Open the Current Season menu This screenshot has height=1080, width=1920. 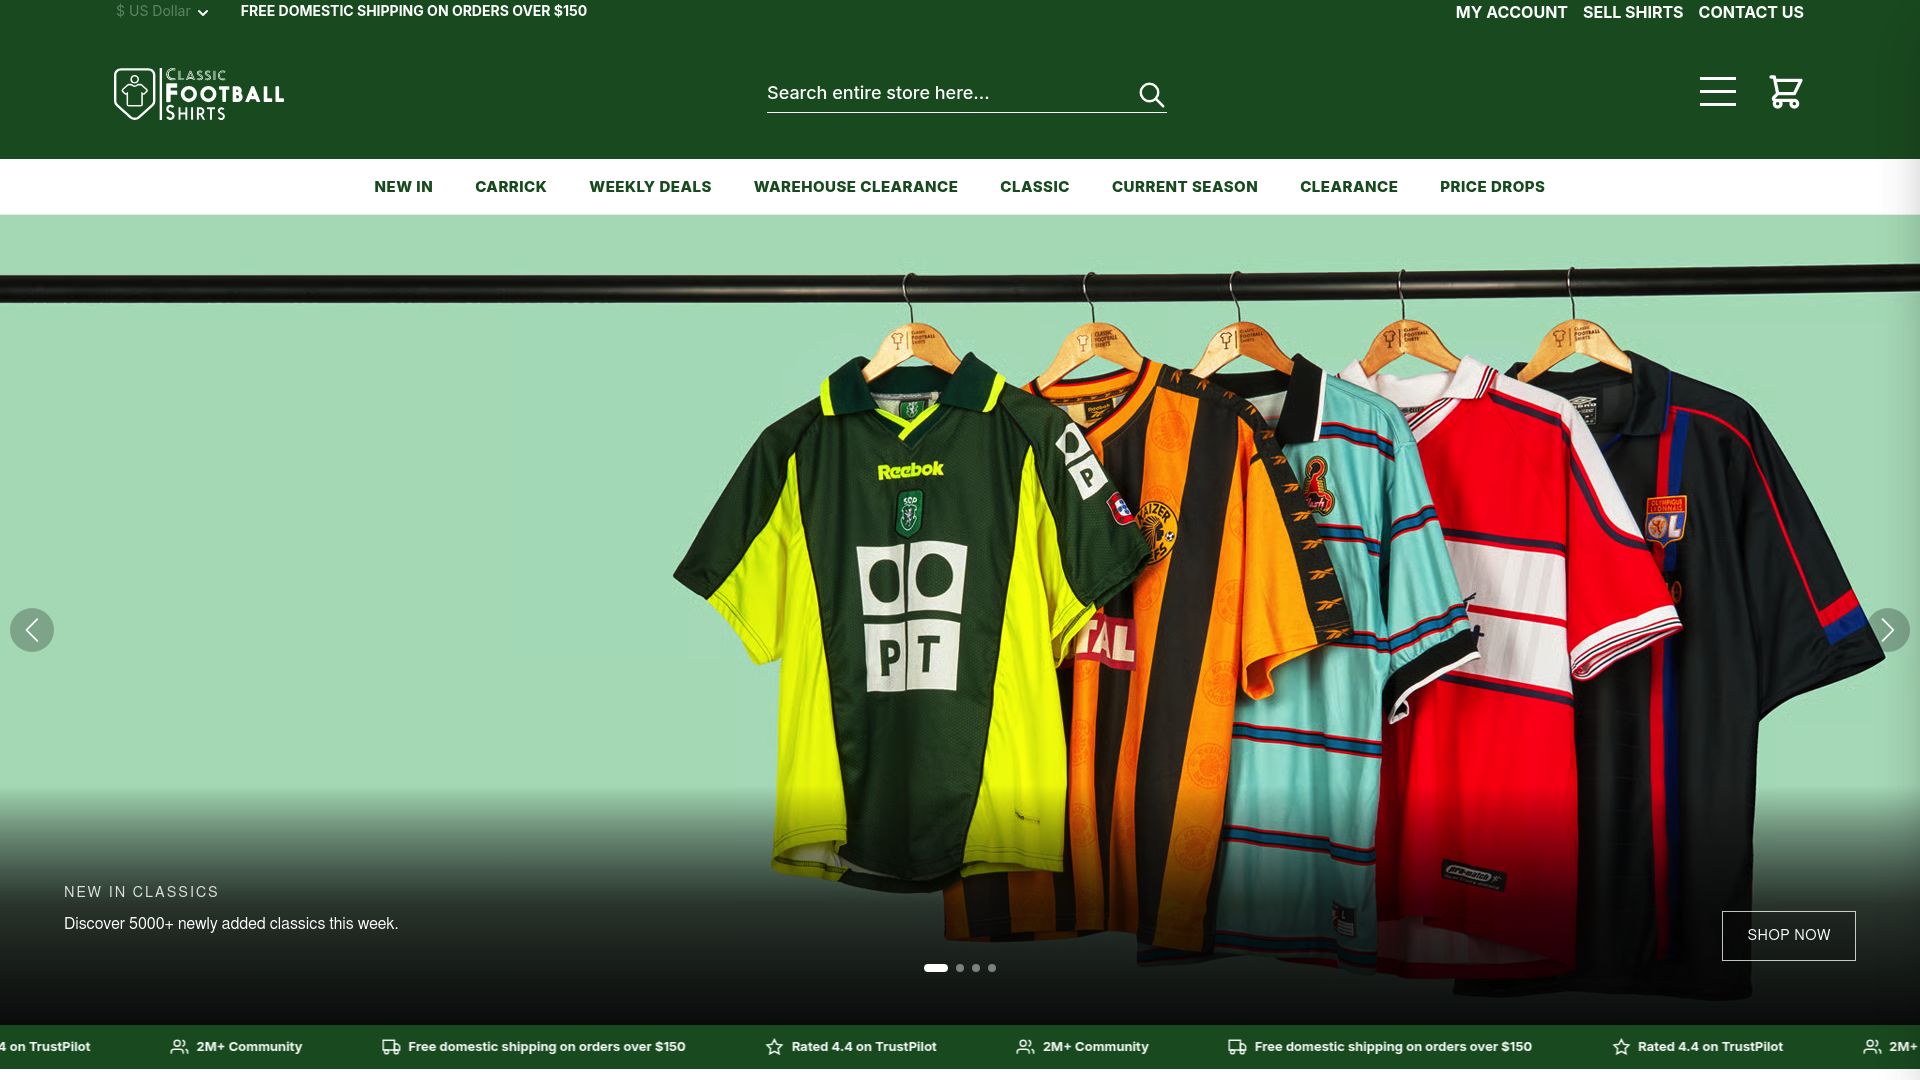click(x=1184, y=187)
